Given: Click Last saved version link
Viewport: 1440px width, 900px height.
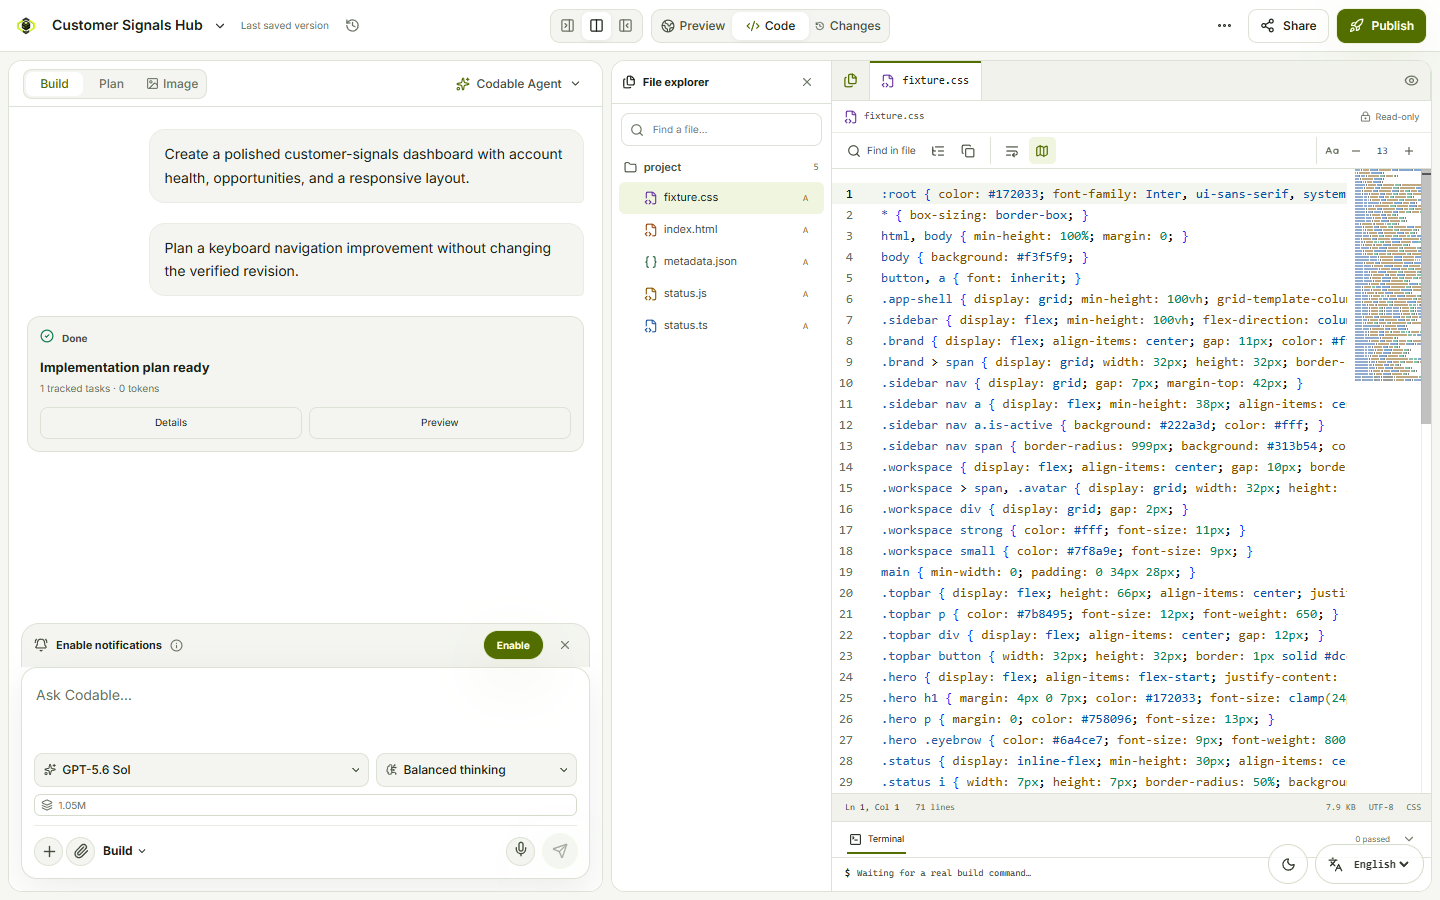Looking at the screenshot, I should pyautogui.click(x=284, y=26).
